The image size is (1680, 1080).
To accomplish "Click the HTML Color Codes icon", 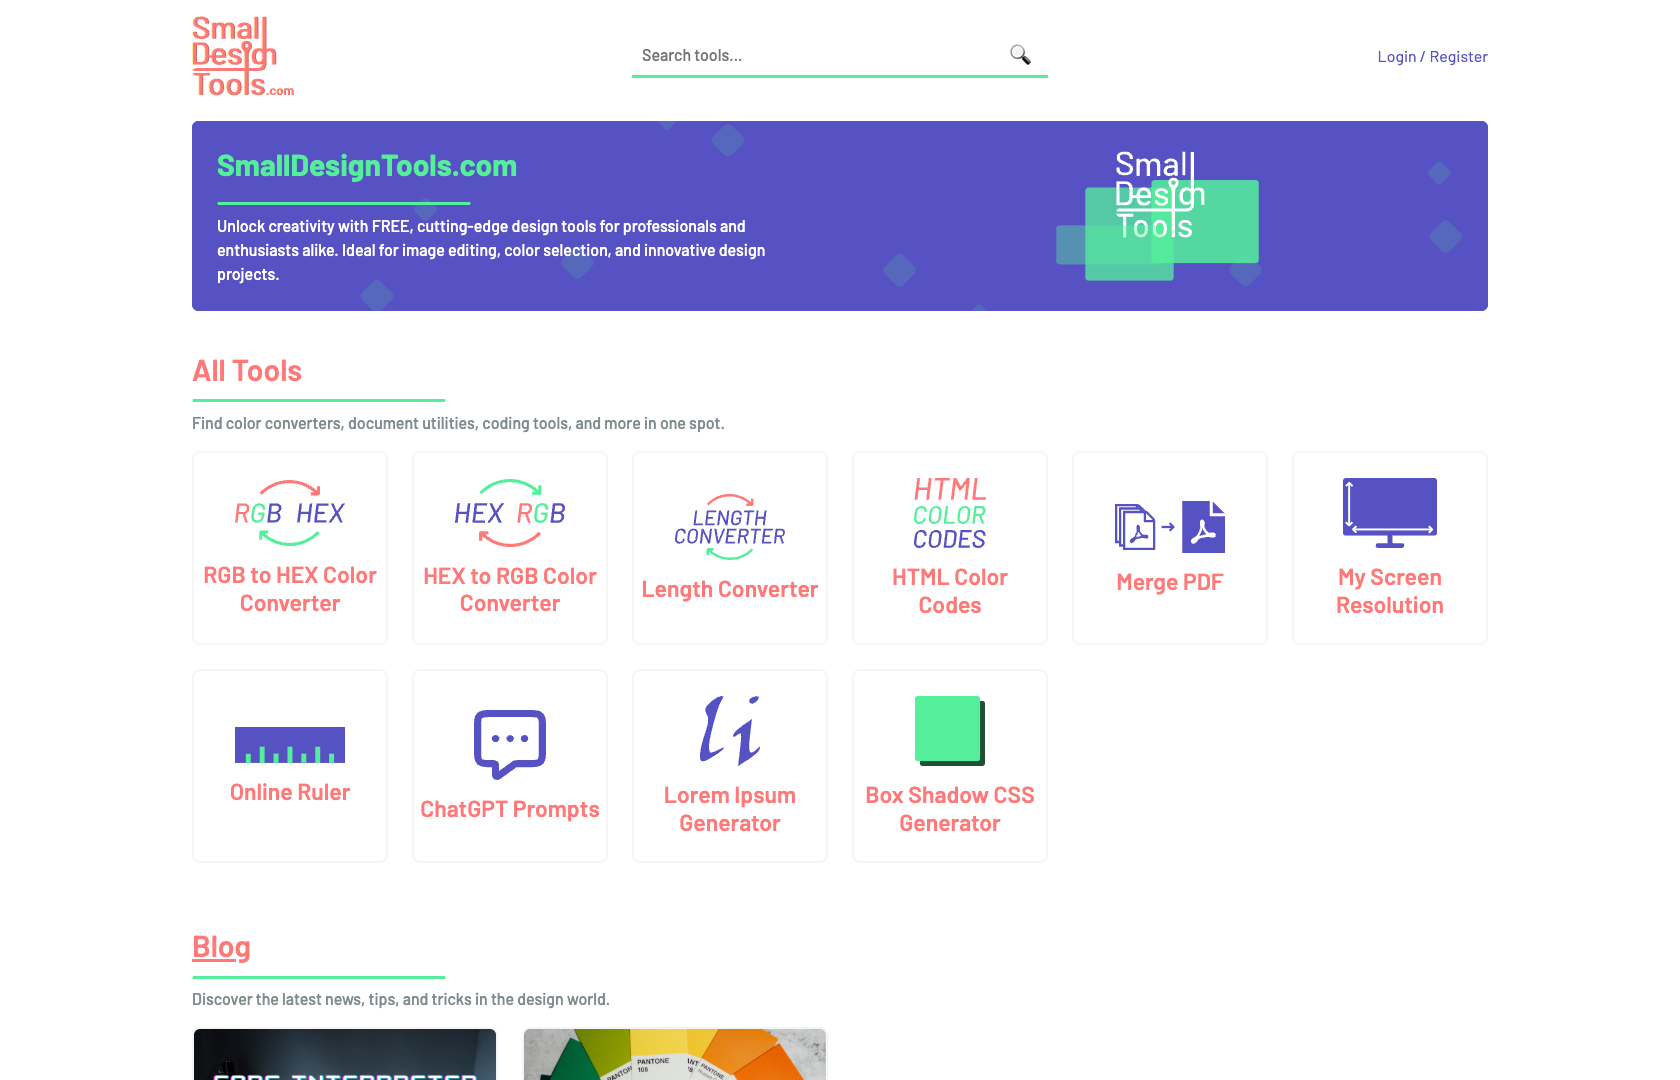I will [949, 515].
